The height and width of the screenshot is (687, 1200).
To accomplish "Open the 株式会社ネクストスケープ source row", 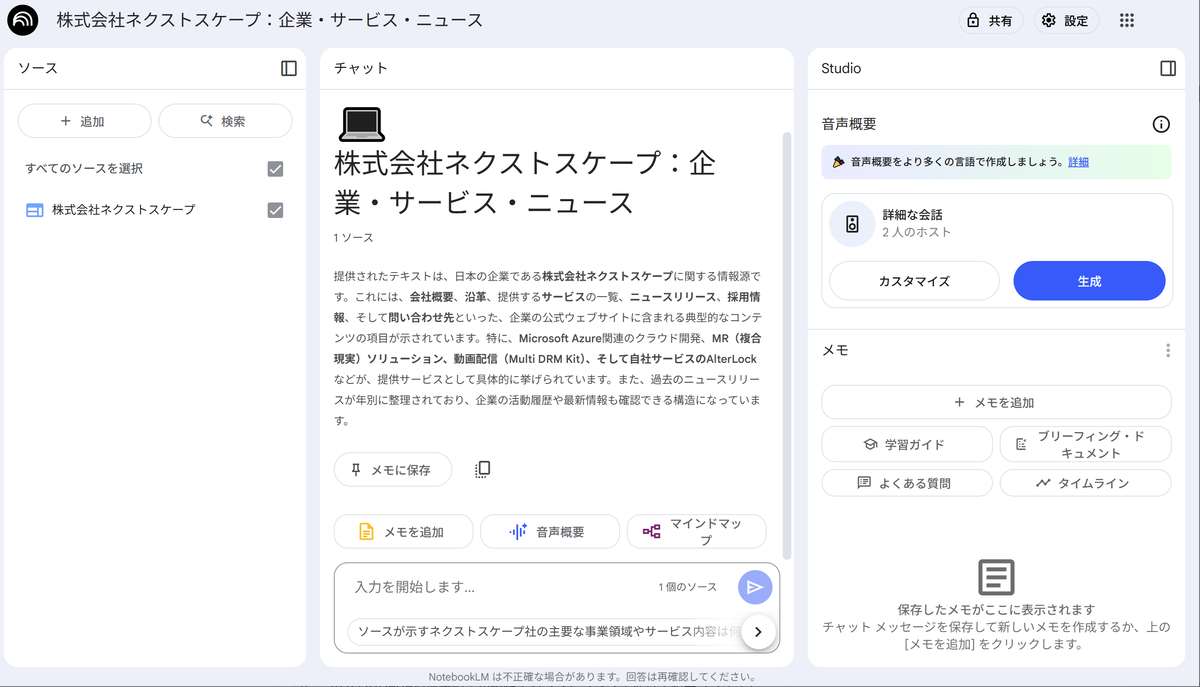I will point(155,210).
